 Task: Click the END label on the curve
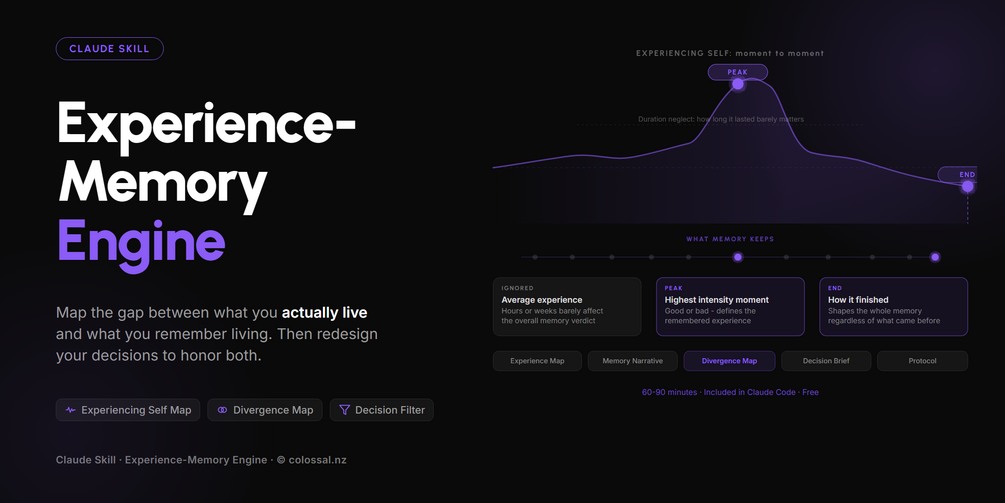(x=959, y=174)
